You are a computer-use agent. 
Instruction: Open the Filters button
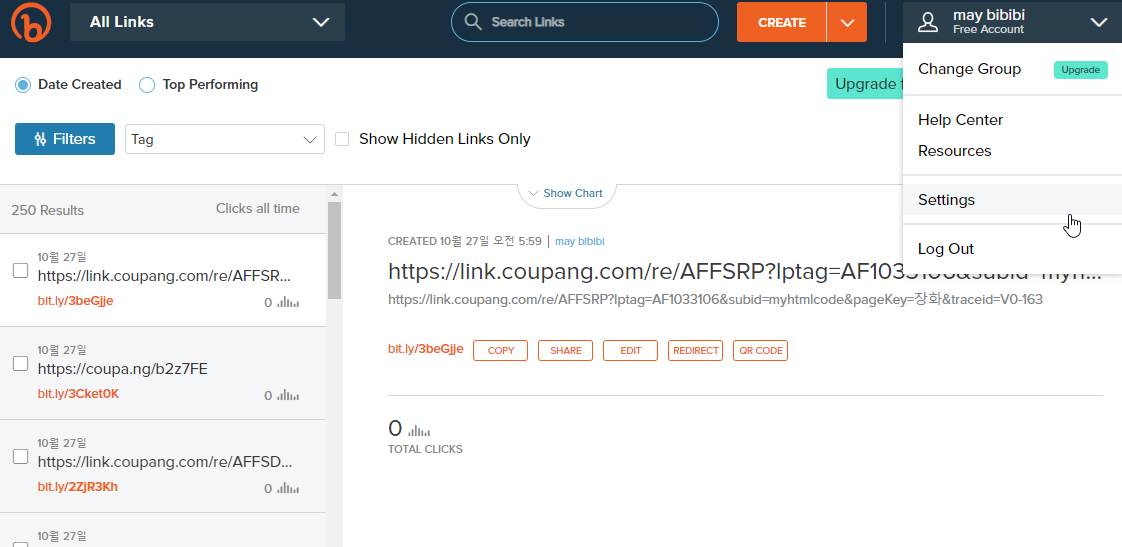point(65,139)
